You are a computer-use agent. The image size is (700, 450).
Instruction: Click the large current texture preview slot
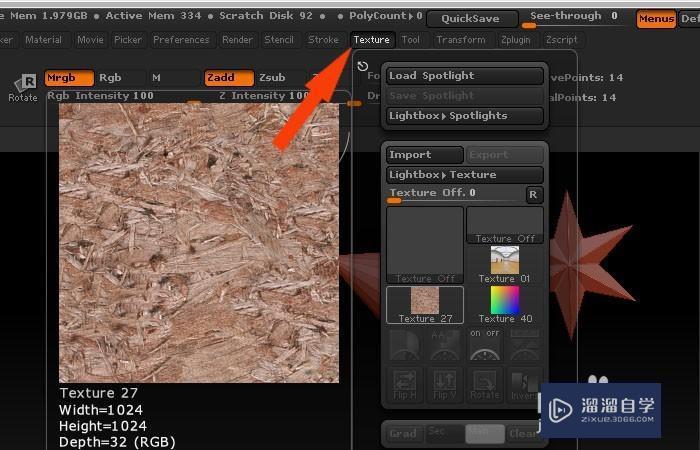point(425,245)
